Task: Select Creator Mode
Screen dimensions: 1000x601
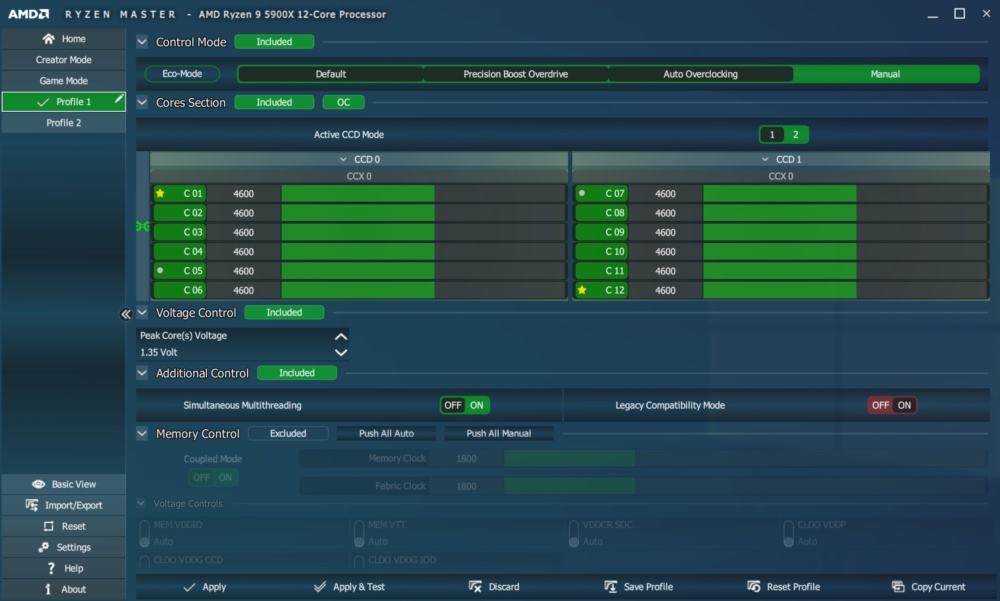Action: pyautogui.click(x=63, y=60)
